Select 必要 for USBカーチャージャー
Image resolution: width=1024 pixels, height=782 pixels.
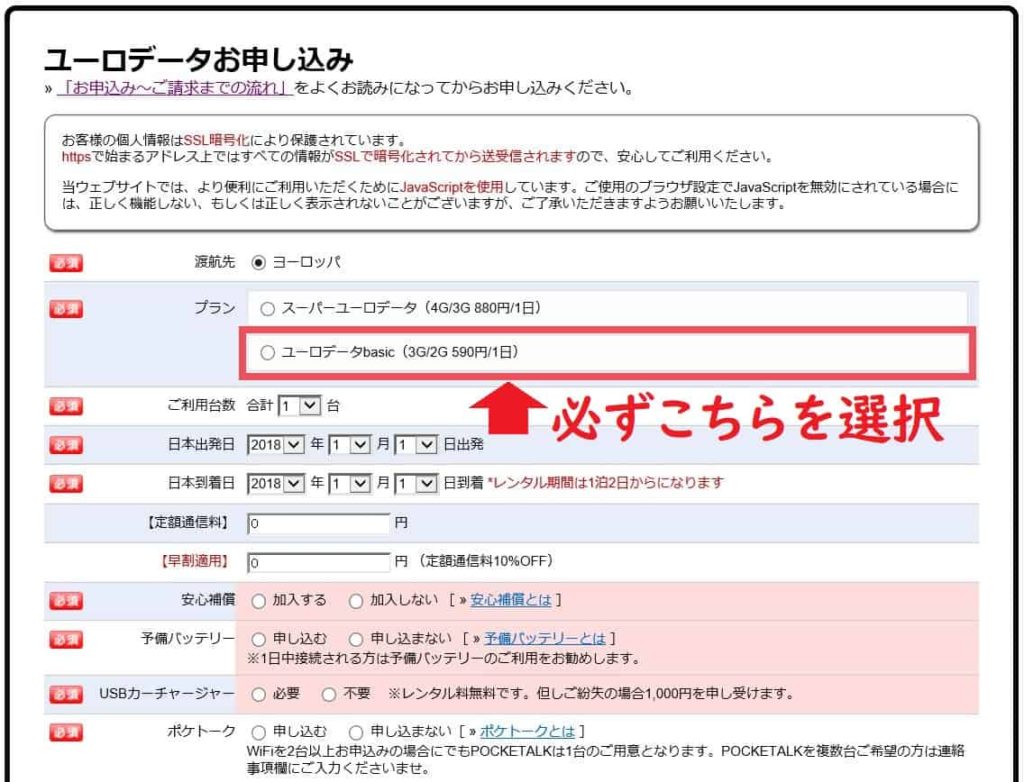pyautogui.click(x=259, y=694)
